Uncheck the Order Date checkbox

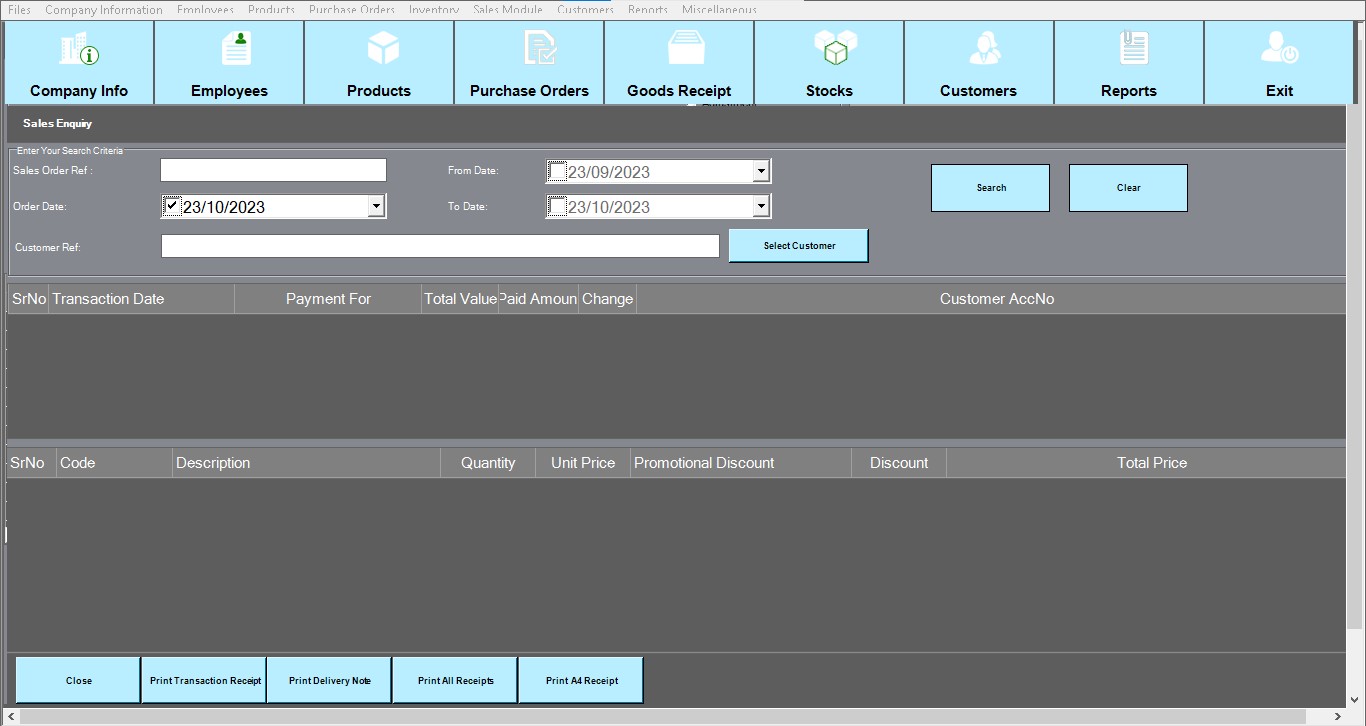[172, 206]
